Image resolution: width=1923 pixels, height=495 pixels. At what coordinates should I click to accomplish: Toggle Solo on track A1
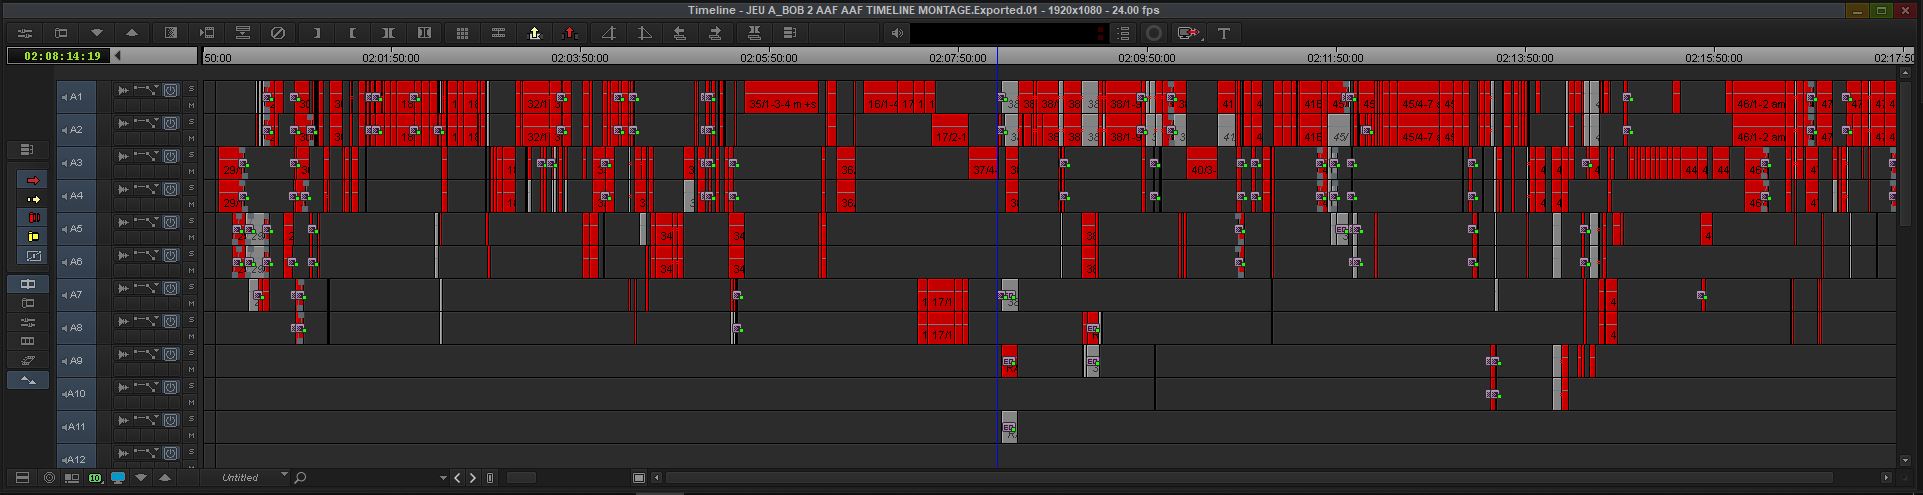[191, 90]
